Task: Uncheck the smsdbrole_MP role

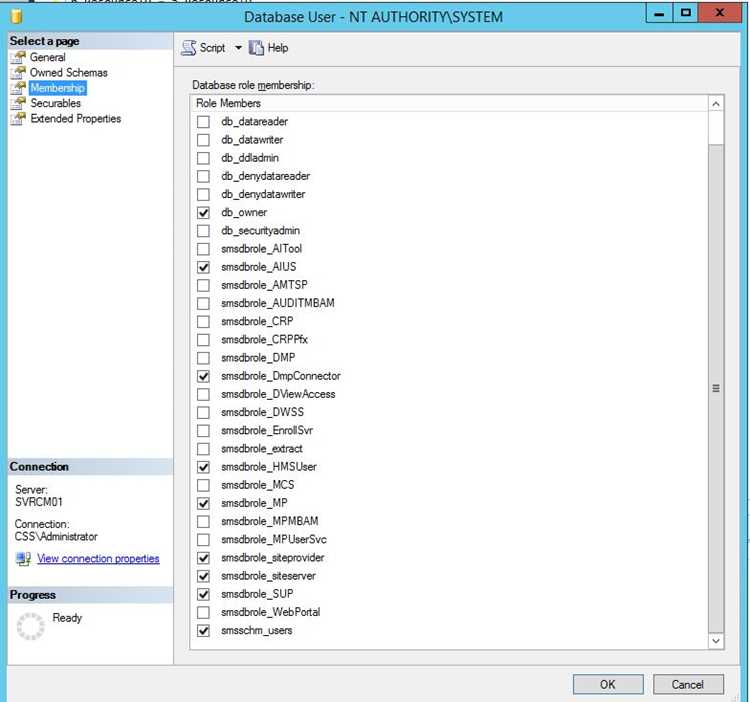Action: coord(203,503)
